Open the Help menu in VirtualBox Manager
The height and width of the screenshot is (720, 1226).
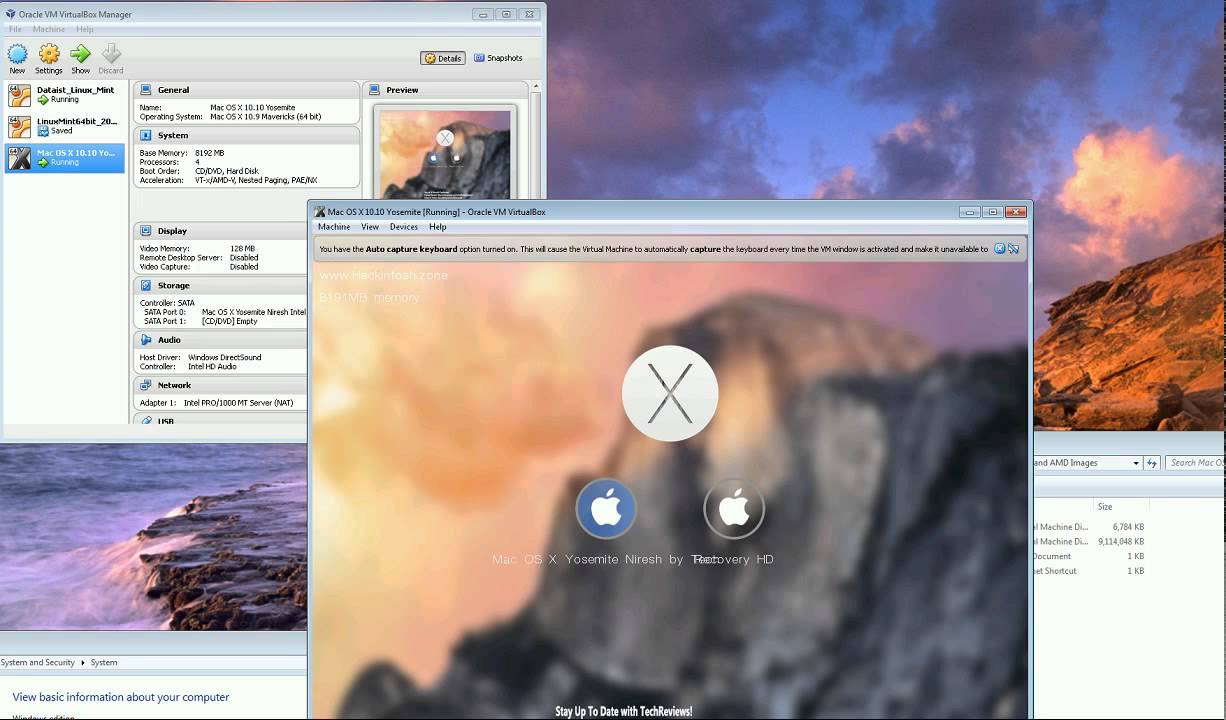point(85,29)
